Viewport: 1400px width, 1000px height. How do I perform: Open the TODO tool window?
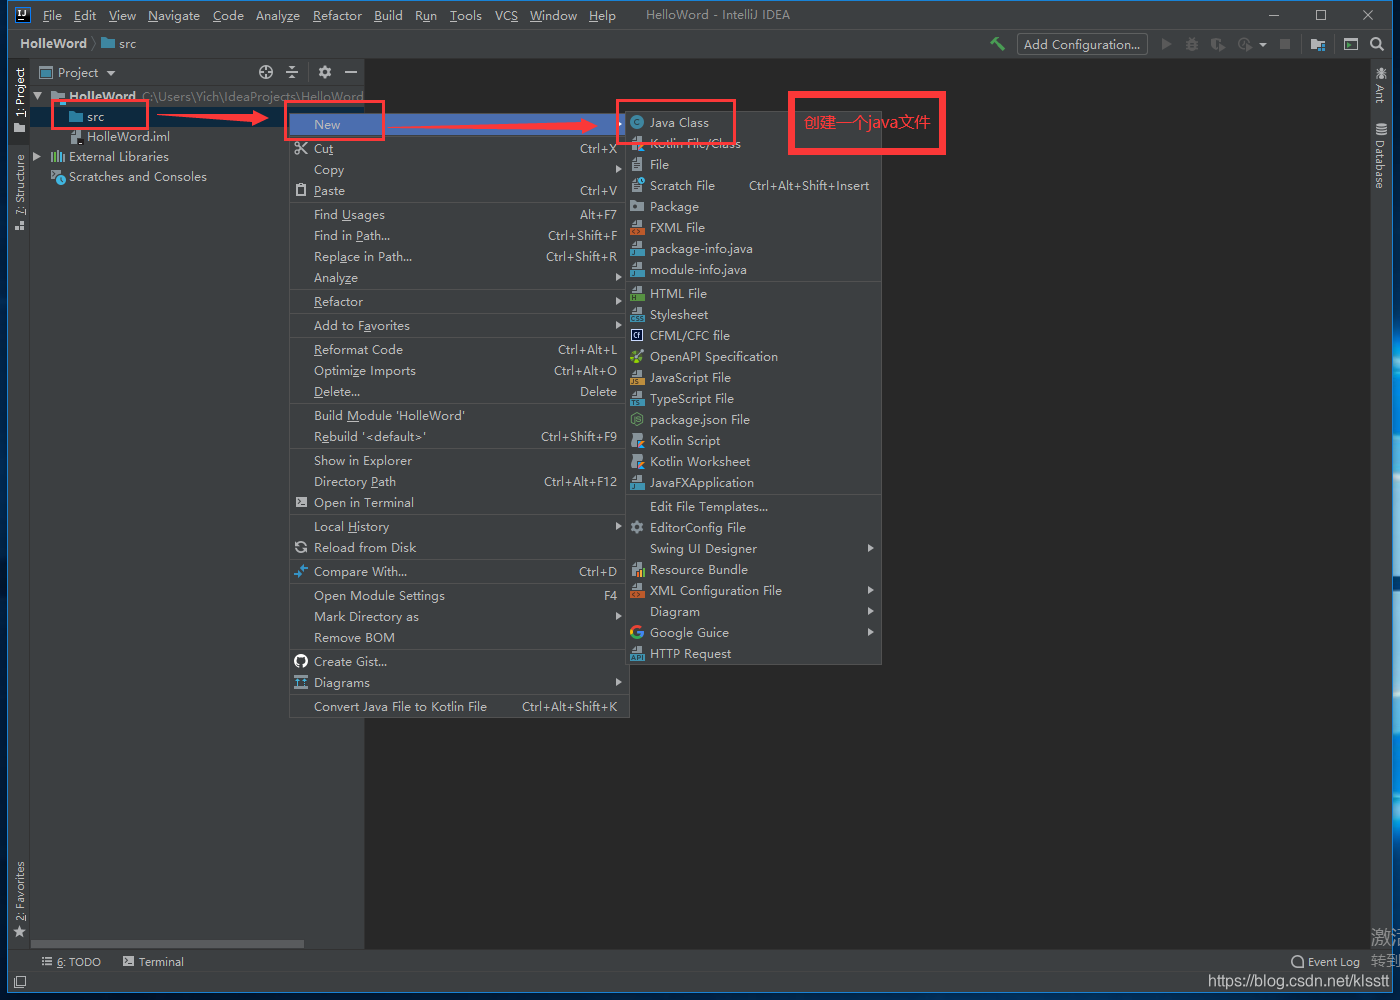(x=71, y=962)
